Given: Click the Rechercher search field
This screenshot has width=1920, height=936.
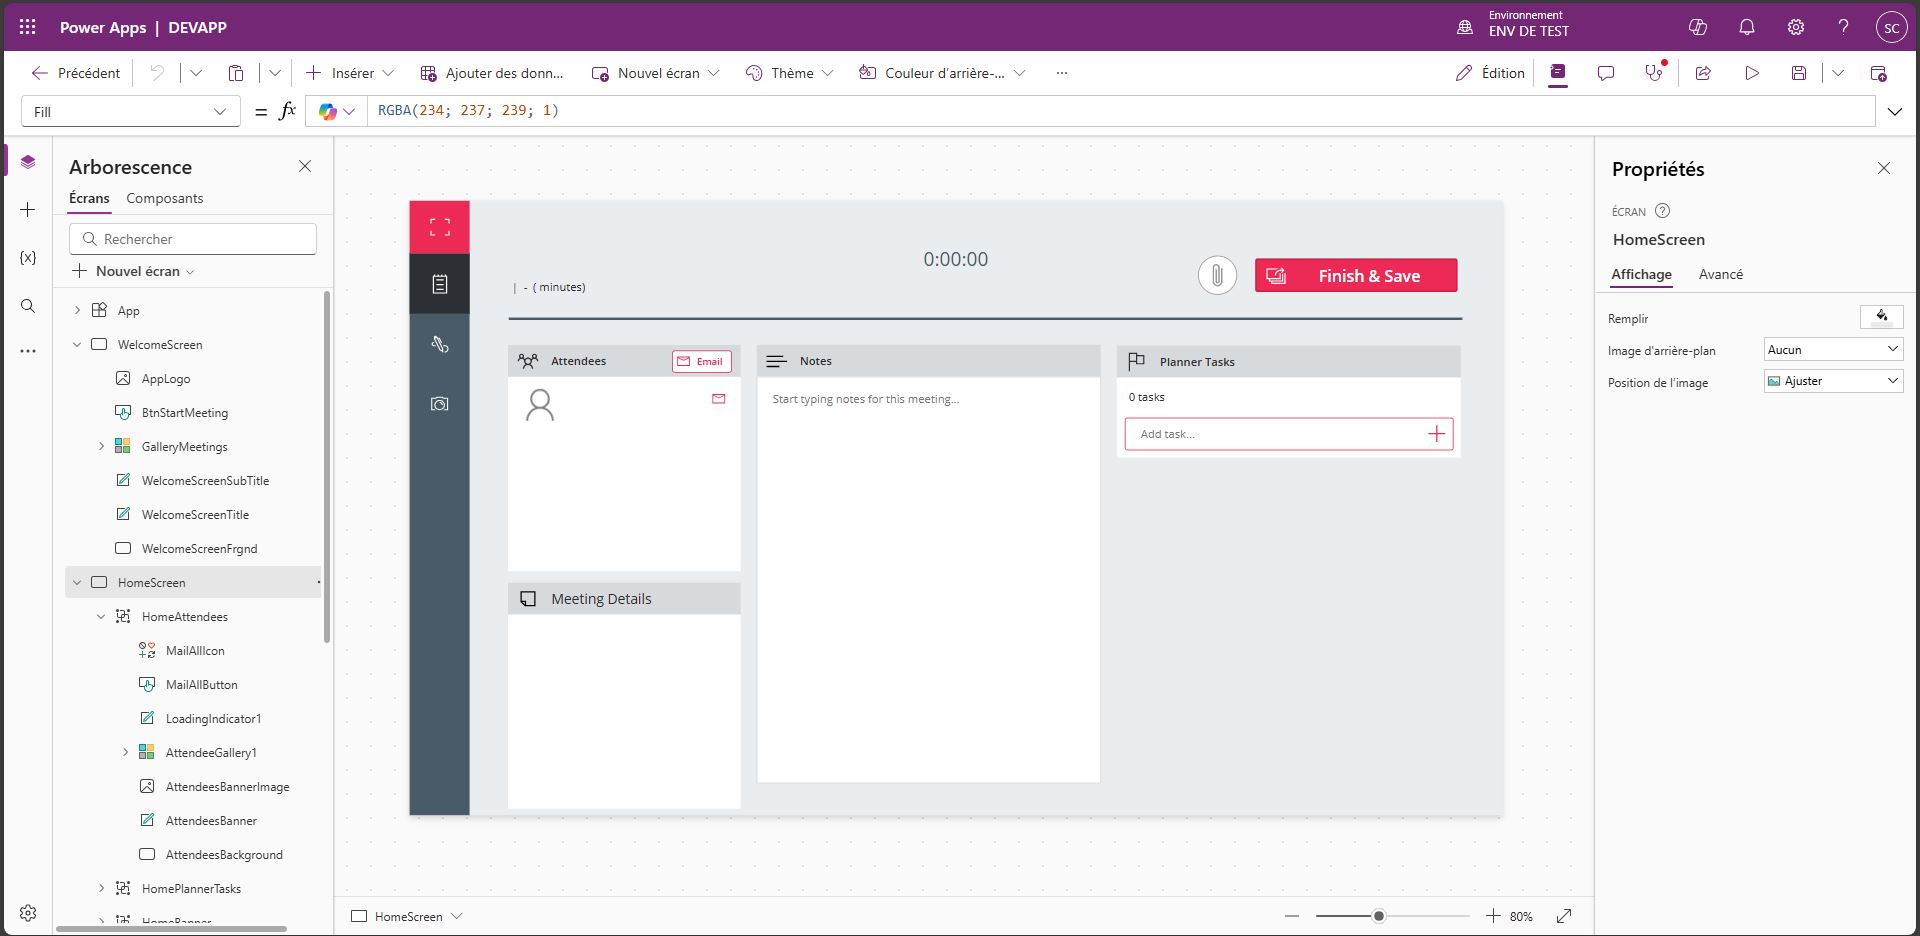Looking at the screenshot, I should (193, 239).
